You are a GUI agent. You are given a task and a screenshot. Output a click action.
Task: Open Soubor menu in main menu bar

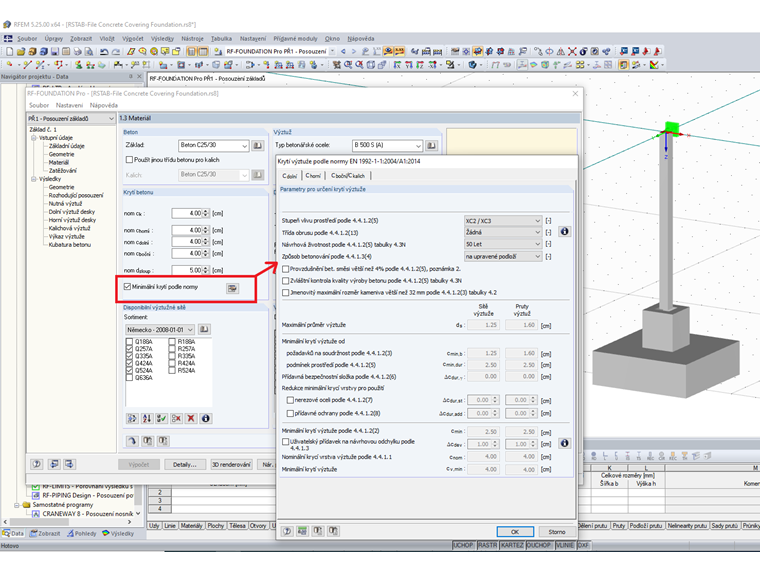coord(27,39)
